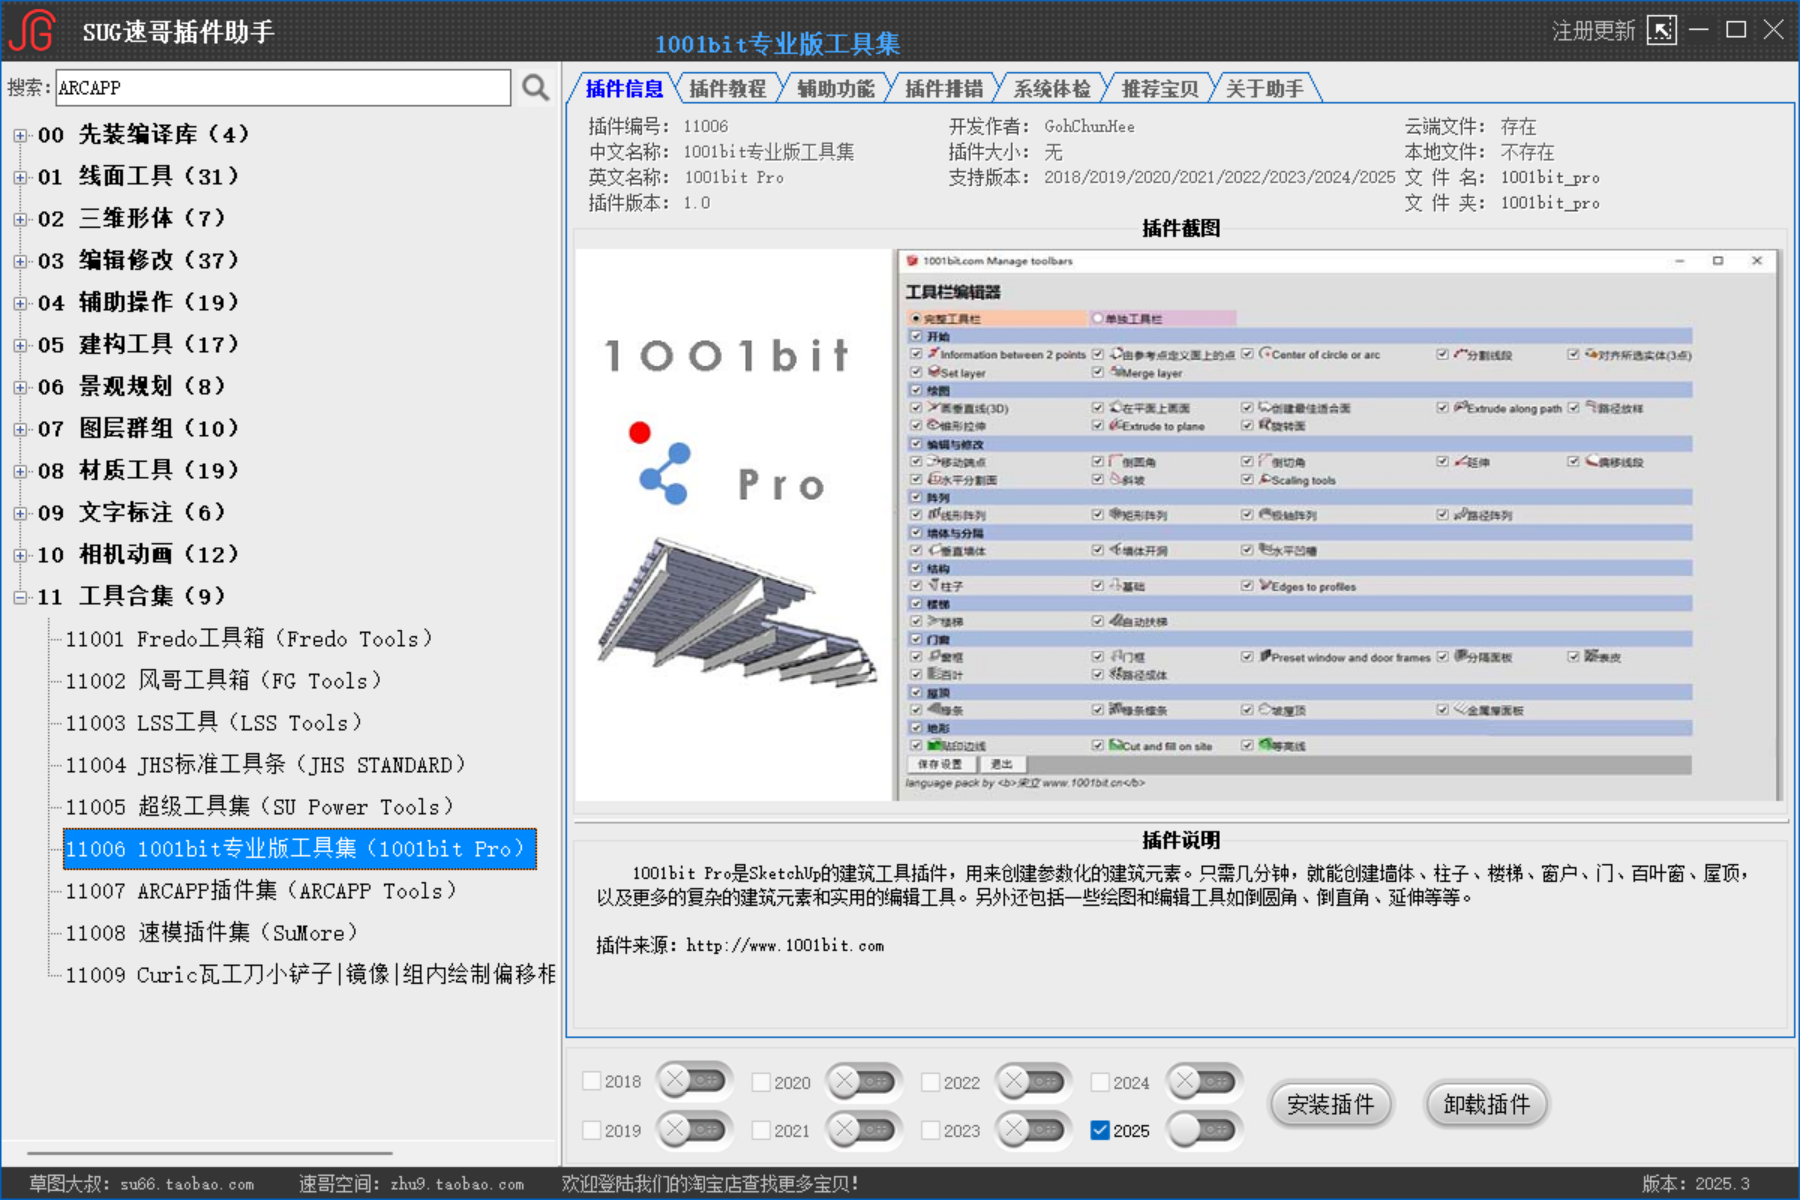Select 11006 1001bit专业版工具集 entry
This screenshot has height=1200, width=1800.
(300, 849)
